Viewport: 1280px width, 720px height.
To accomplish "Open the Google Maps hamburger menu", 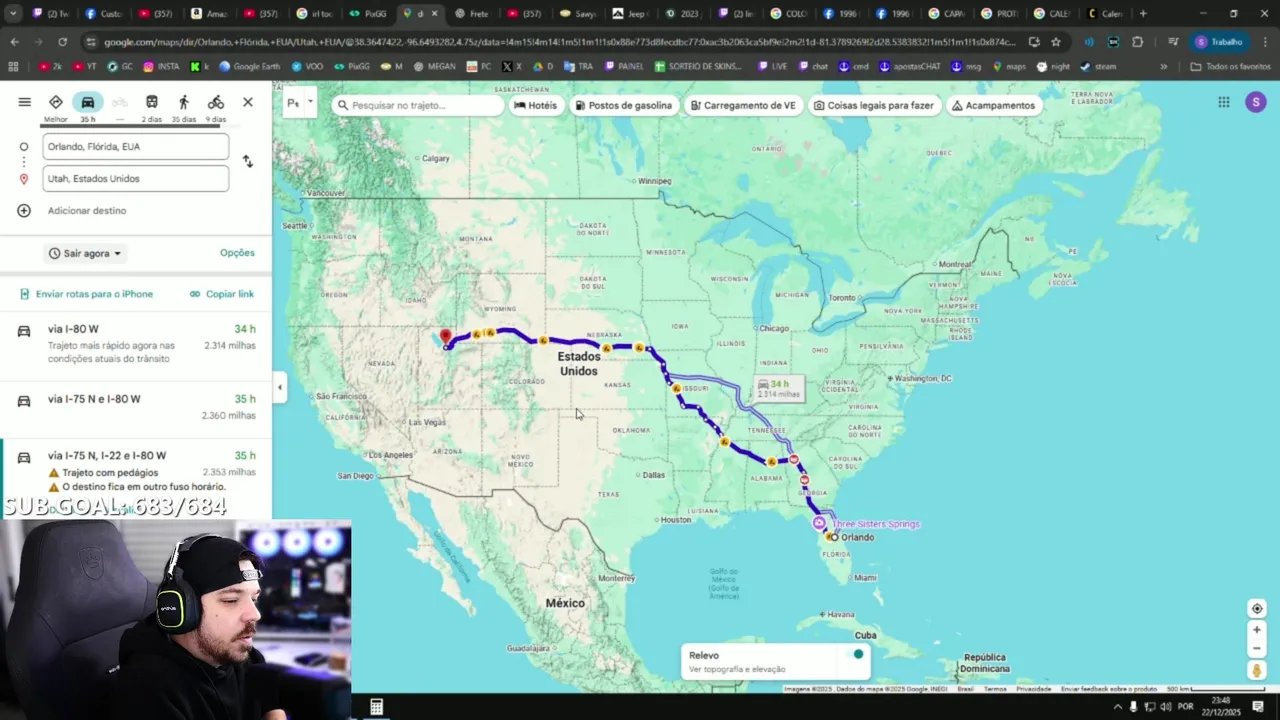I will tap(25, 102).
